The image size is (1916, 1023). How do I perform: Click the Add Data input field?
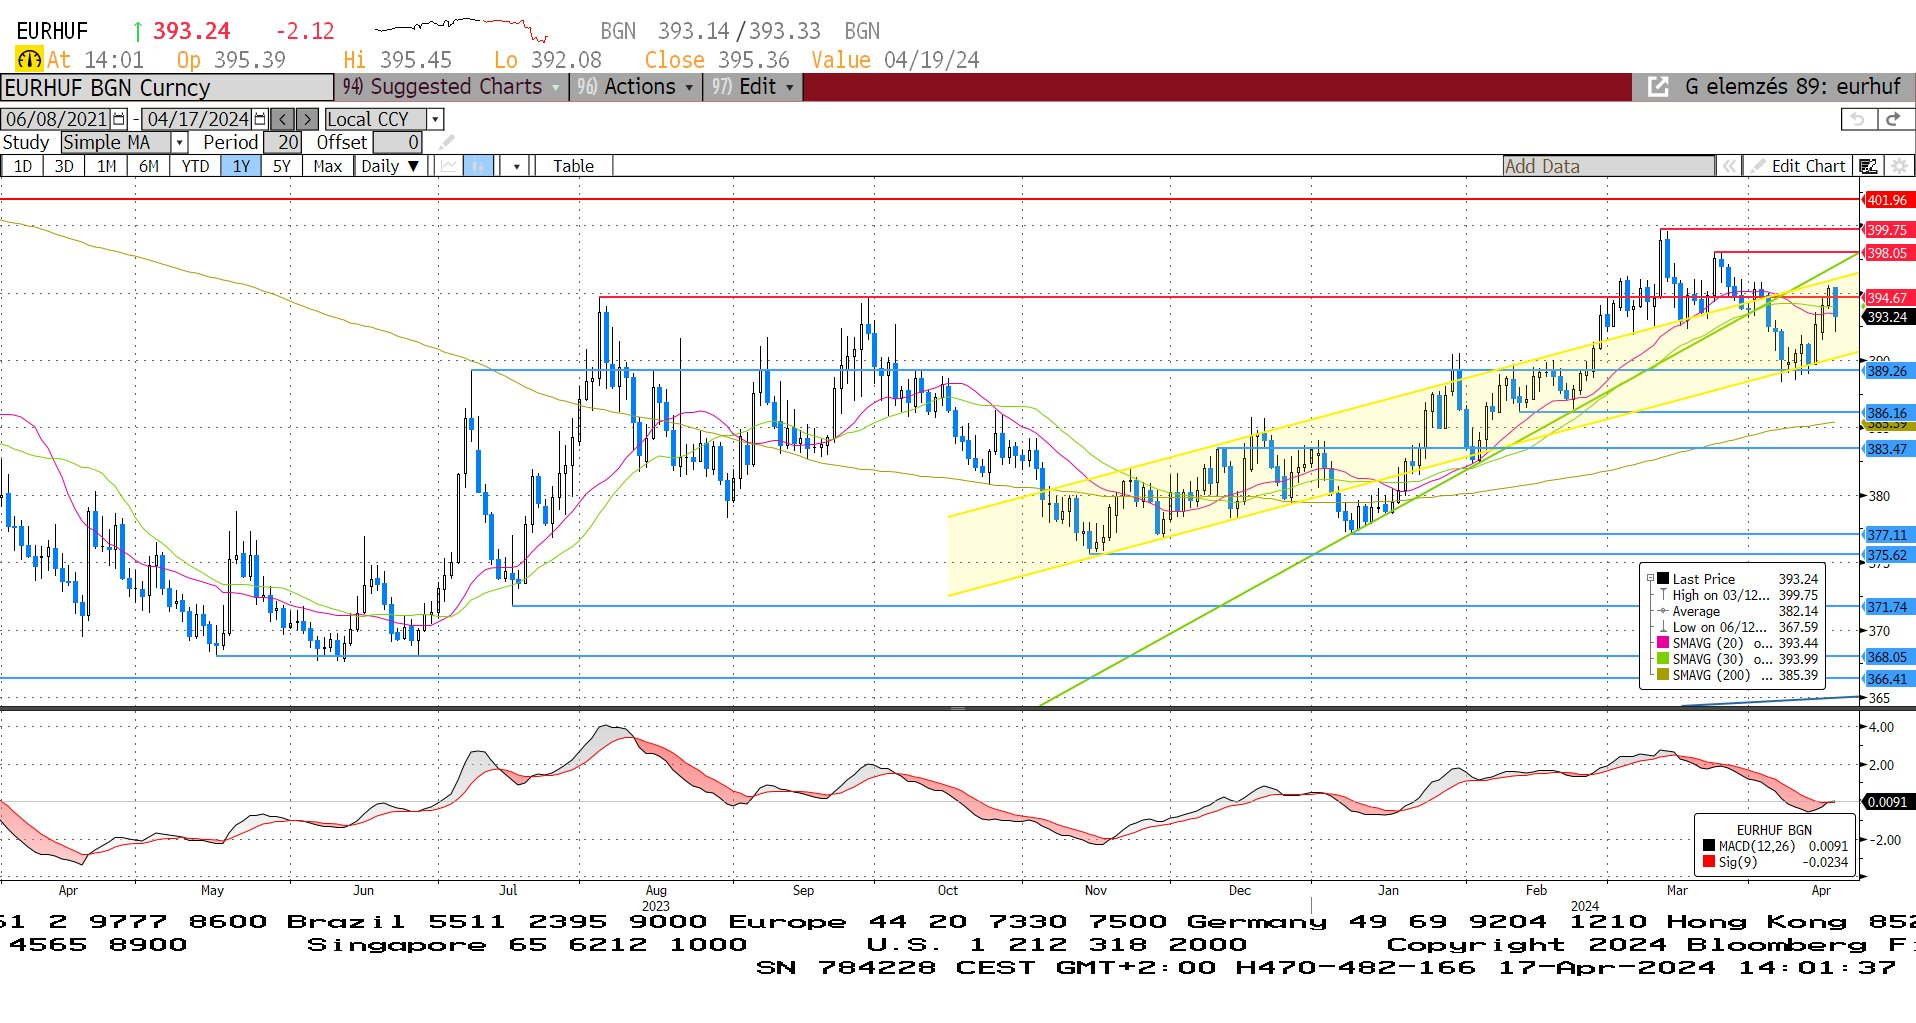(x=1608, y=166)
